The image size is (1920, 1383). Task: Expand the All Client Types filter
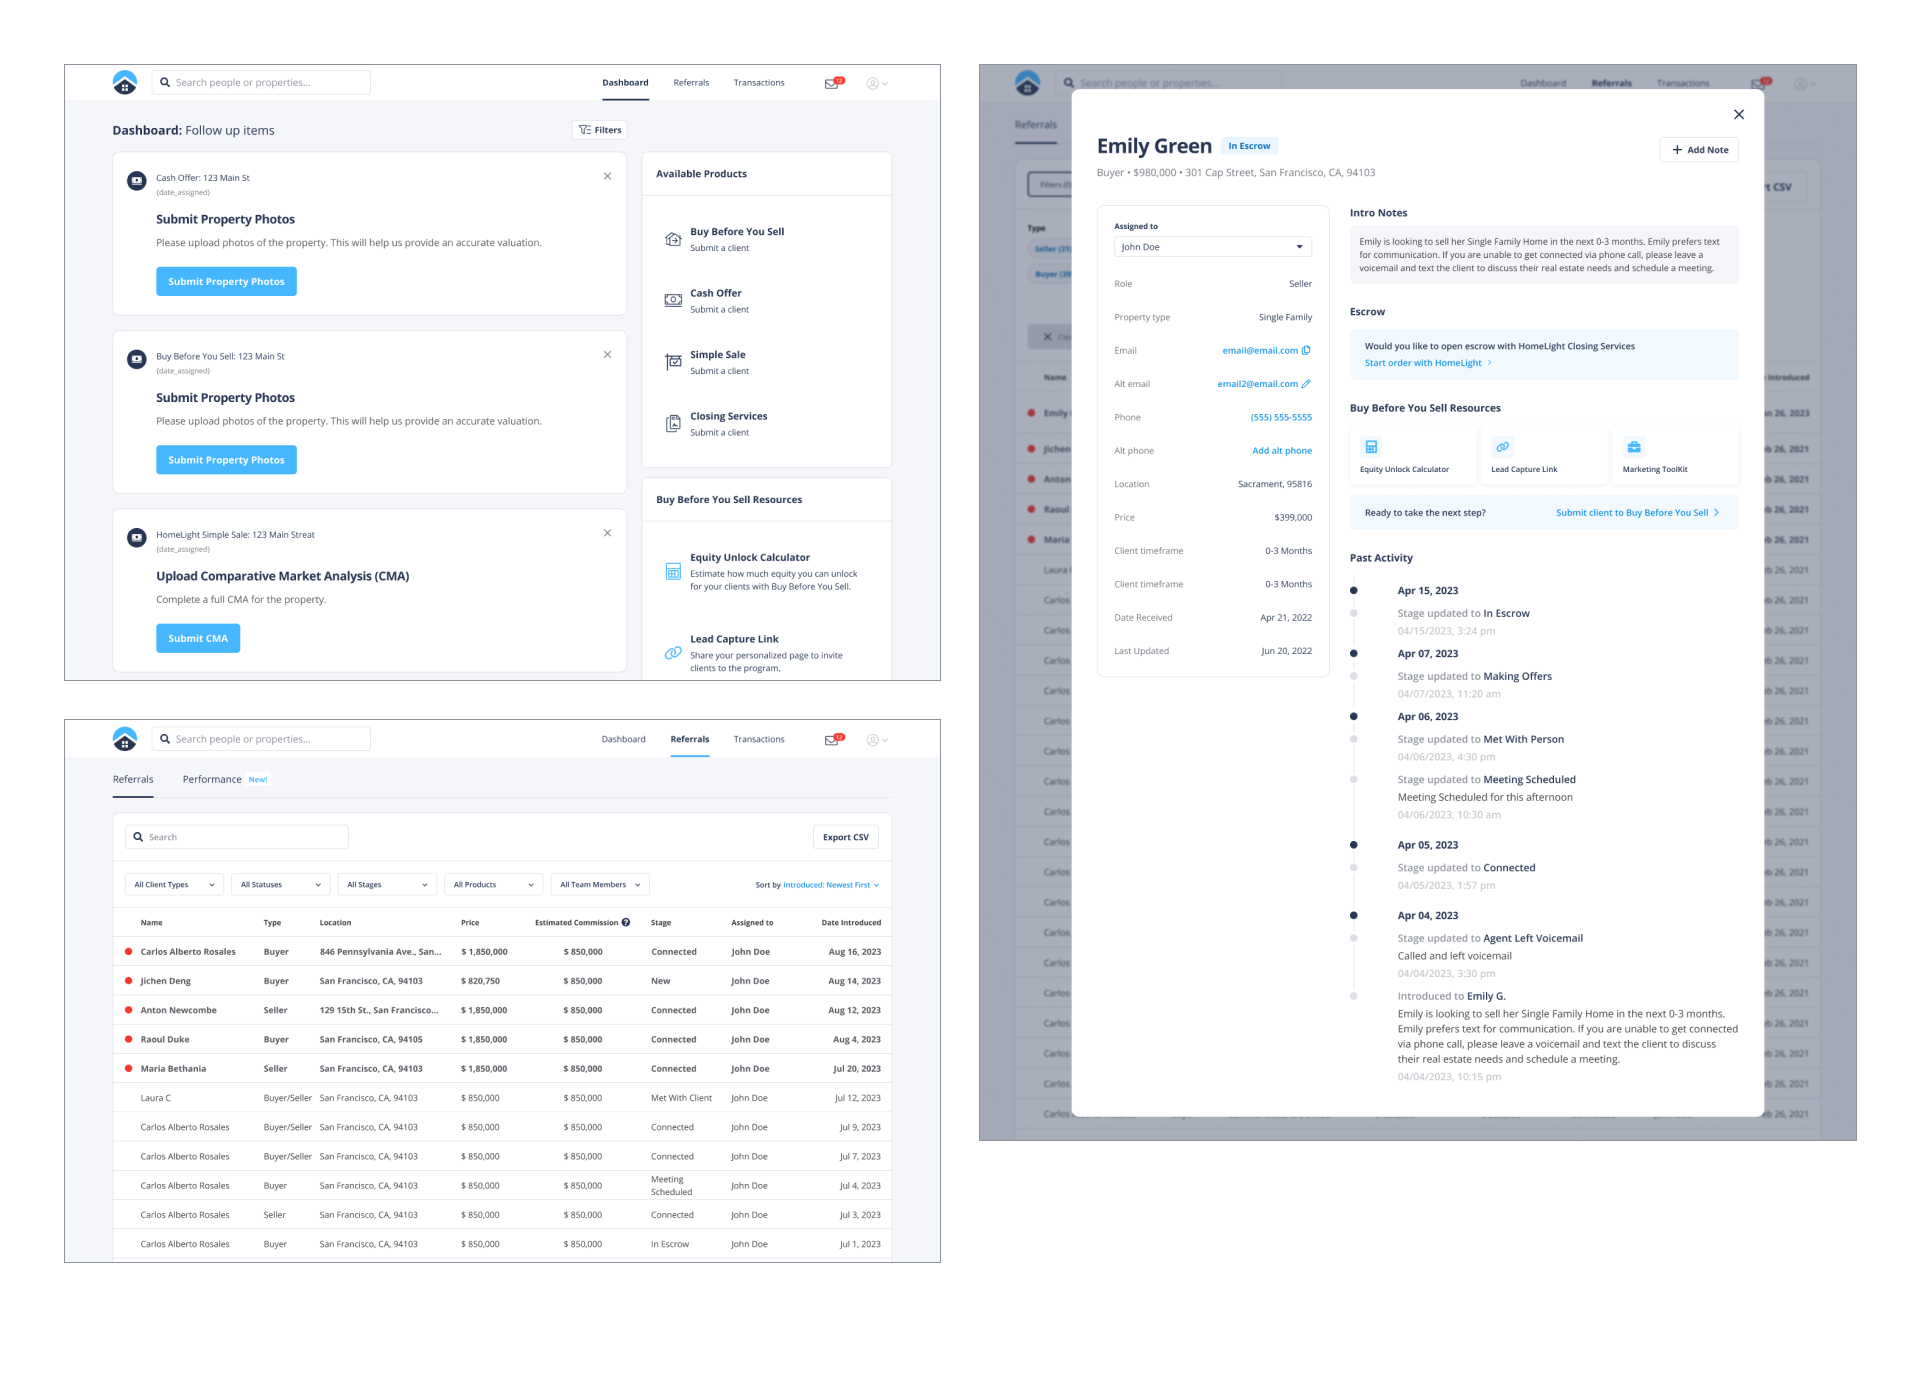(x=174, y=884)
